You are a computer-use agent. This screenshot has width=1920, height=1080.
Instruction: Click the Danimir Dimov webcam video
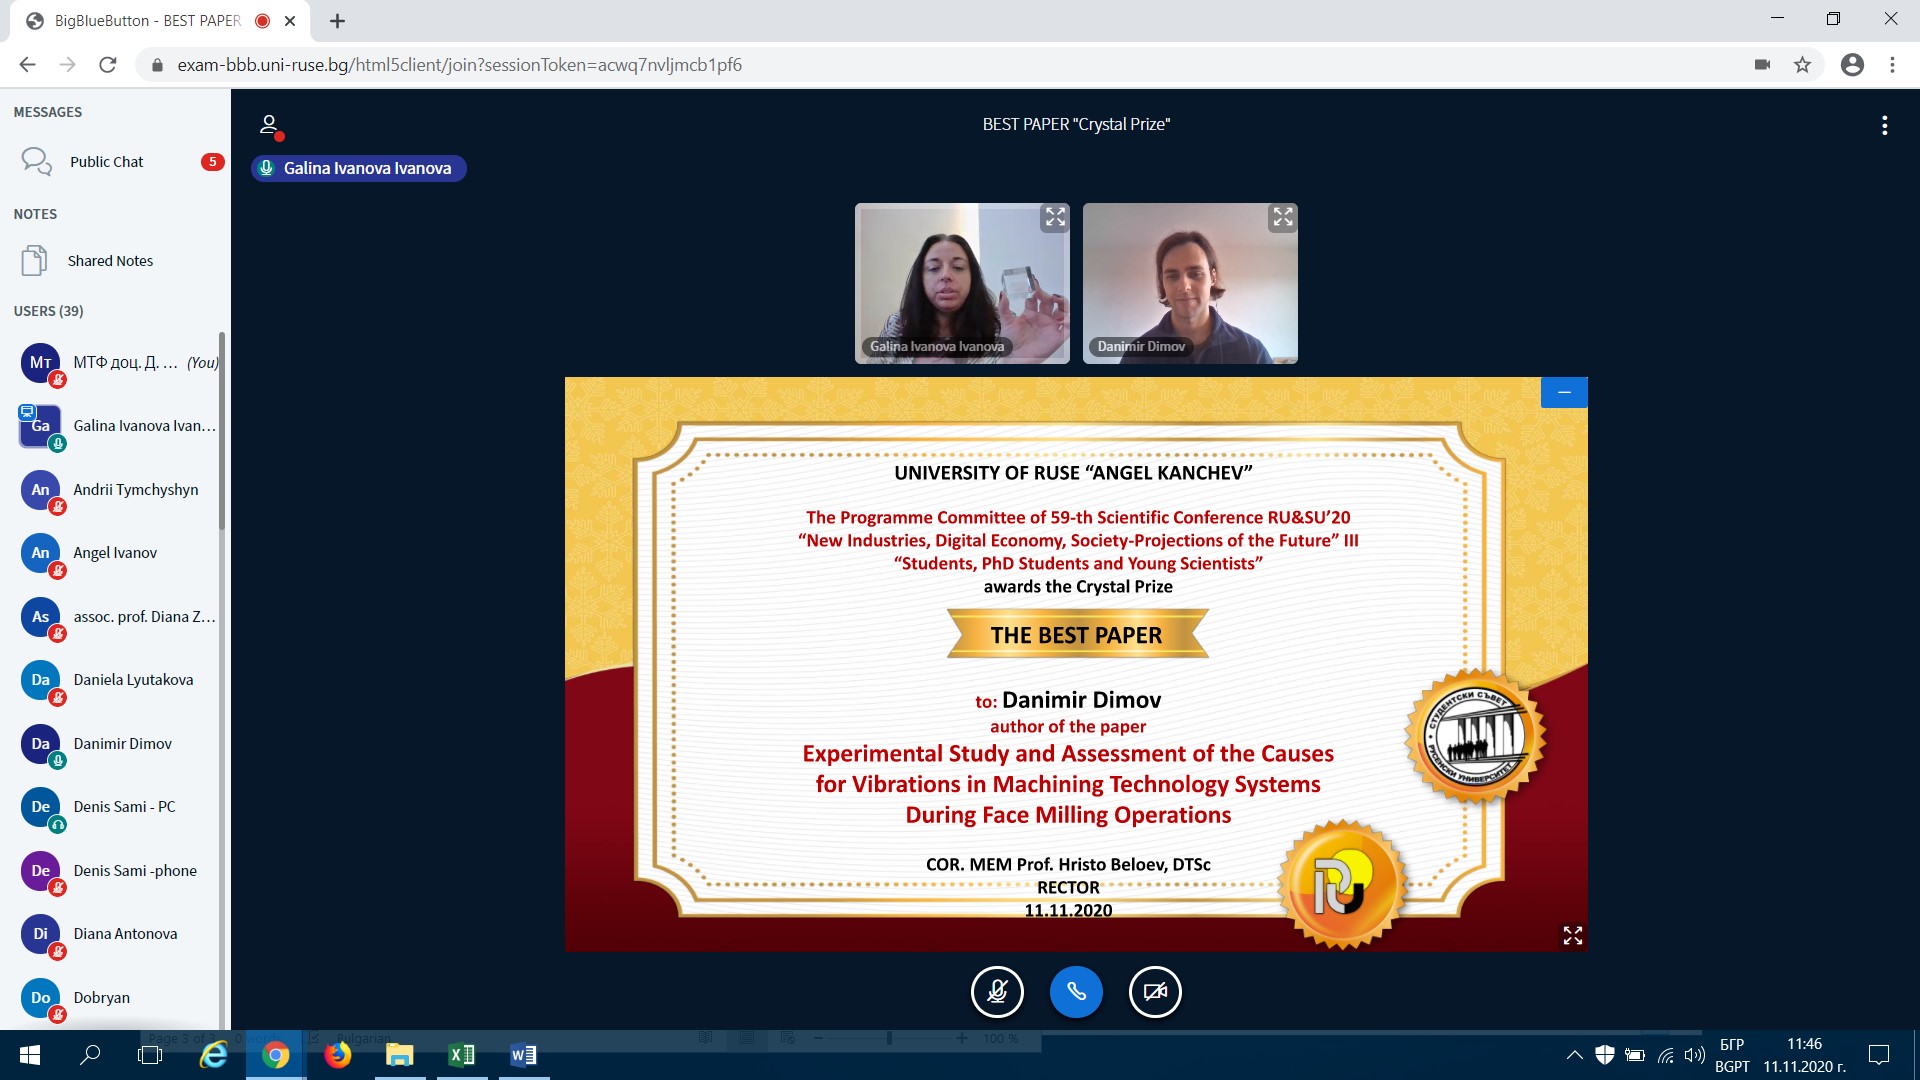1190,283
